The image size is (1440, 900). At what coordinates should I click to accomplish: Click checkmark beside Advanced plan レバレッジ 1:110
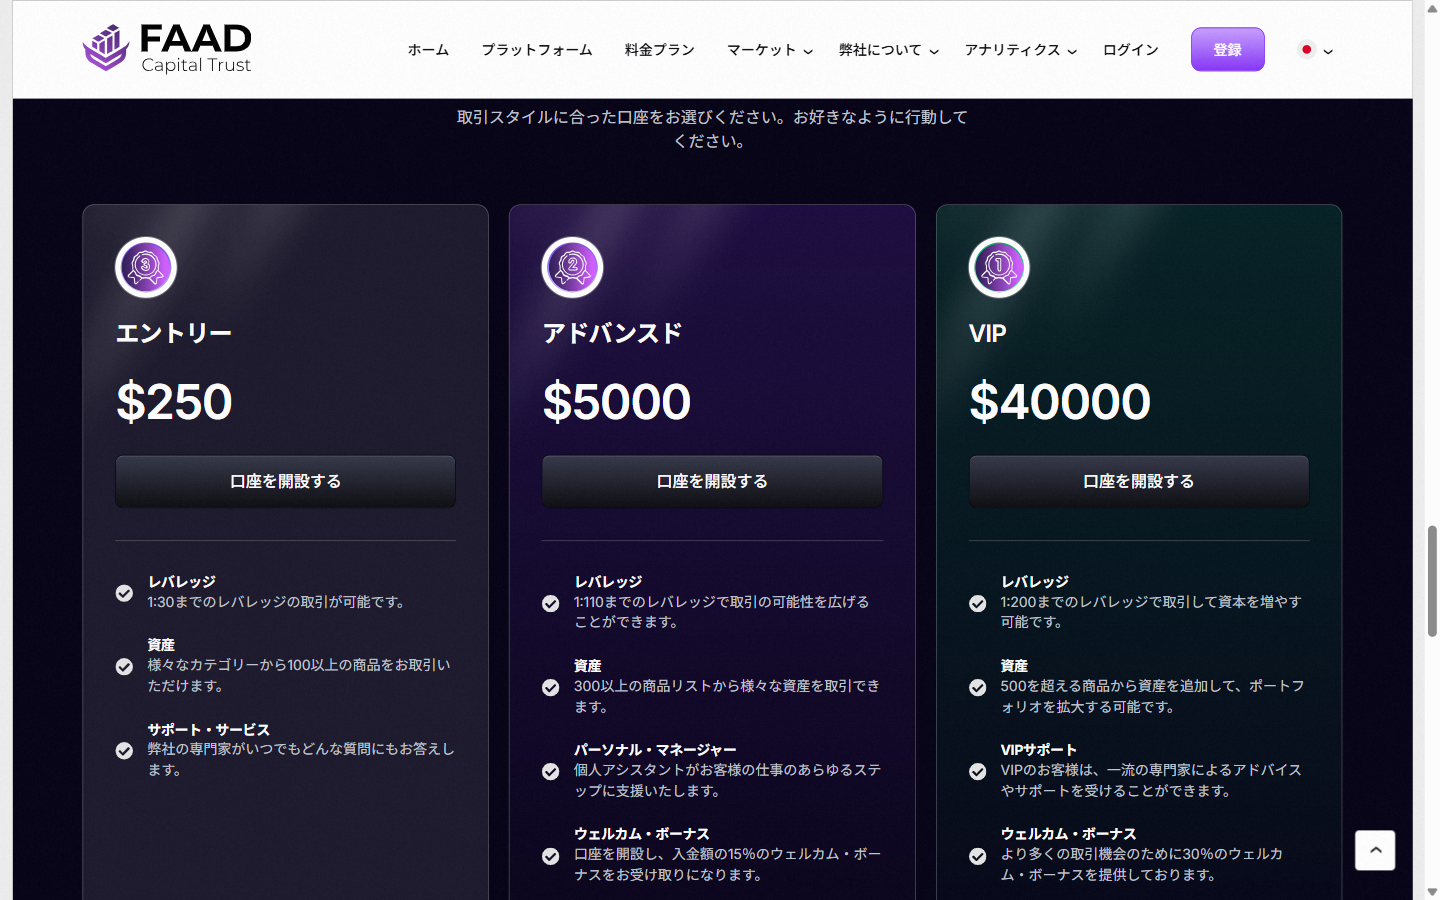point(550,603)
